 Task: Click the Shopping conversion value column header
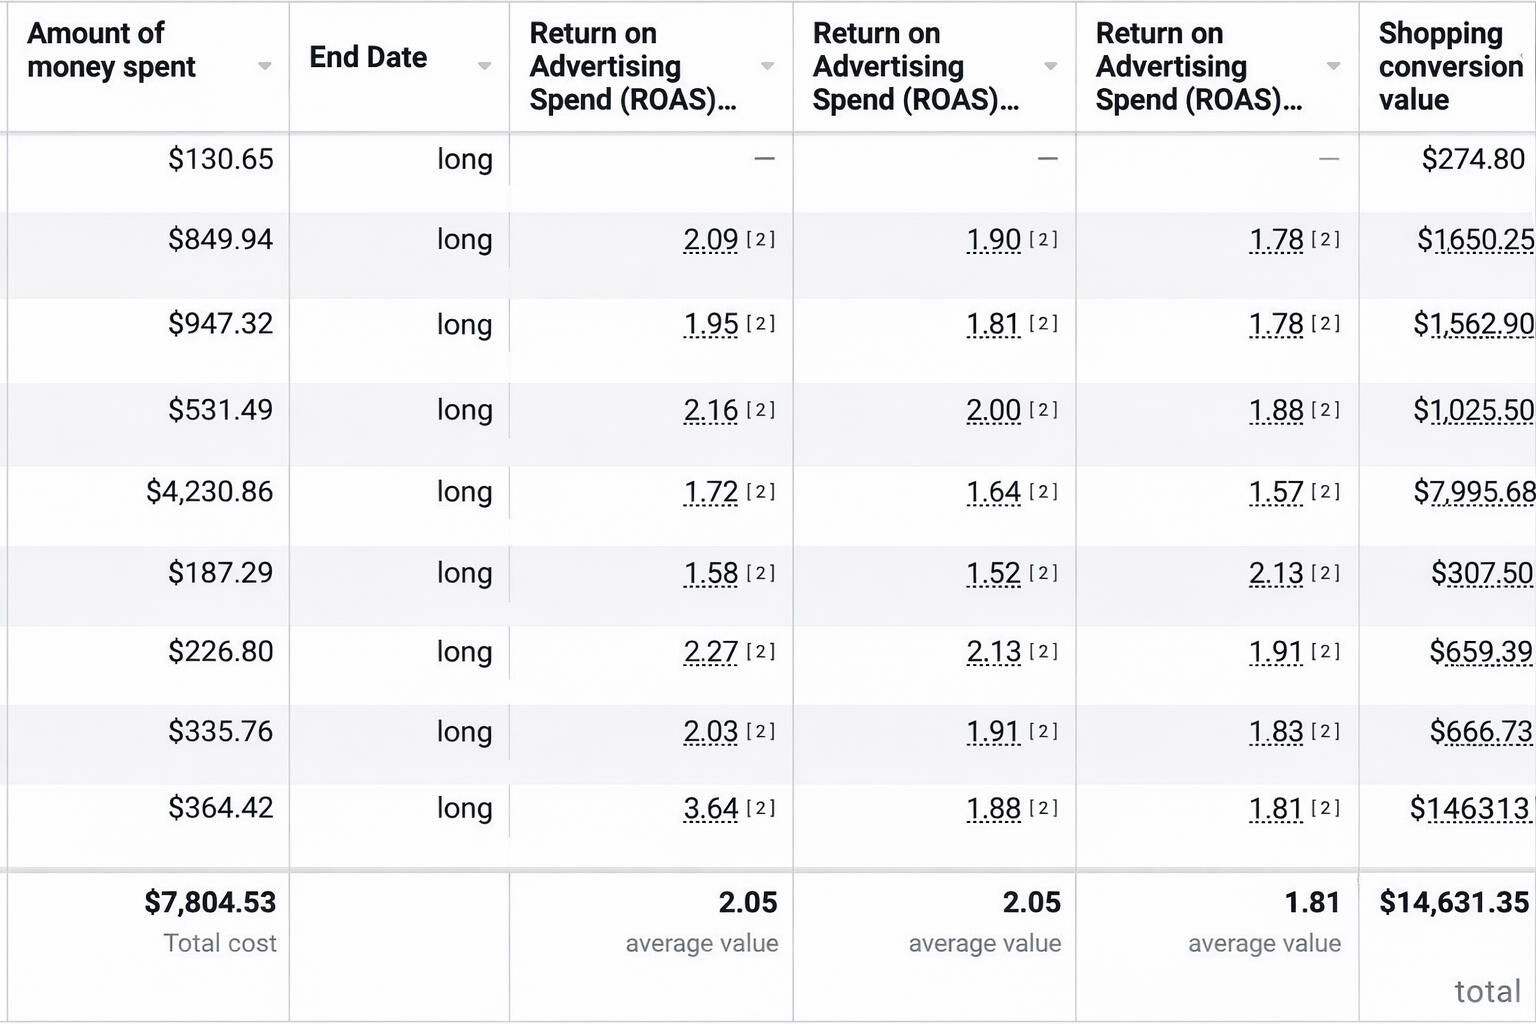(1449, 66)
